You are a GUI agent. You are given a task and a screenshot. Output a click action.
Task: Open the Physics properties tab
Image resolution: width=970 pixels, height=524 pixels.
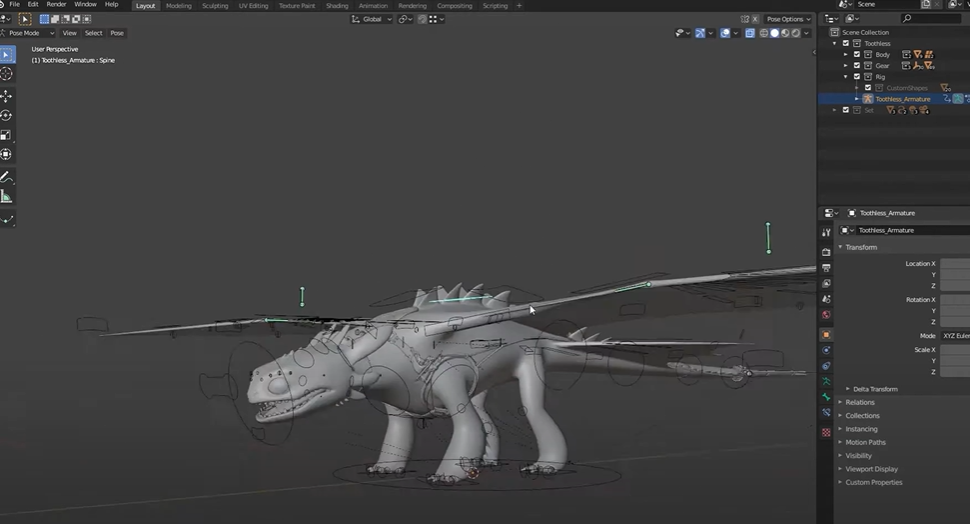click(826, 350)
